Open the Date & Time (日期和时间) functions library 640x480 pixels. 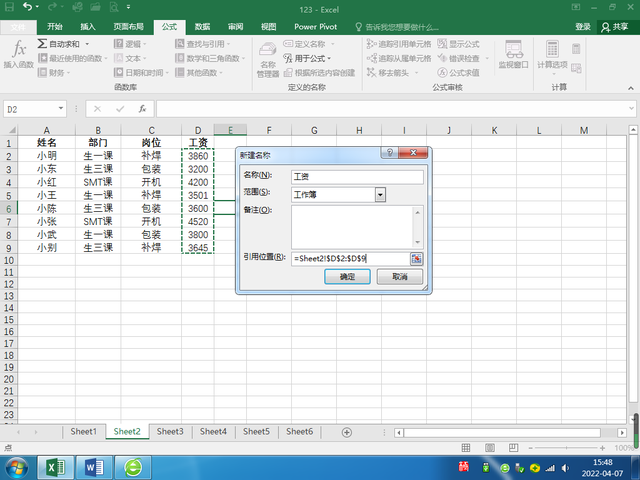click(x=141, y=73)
